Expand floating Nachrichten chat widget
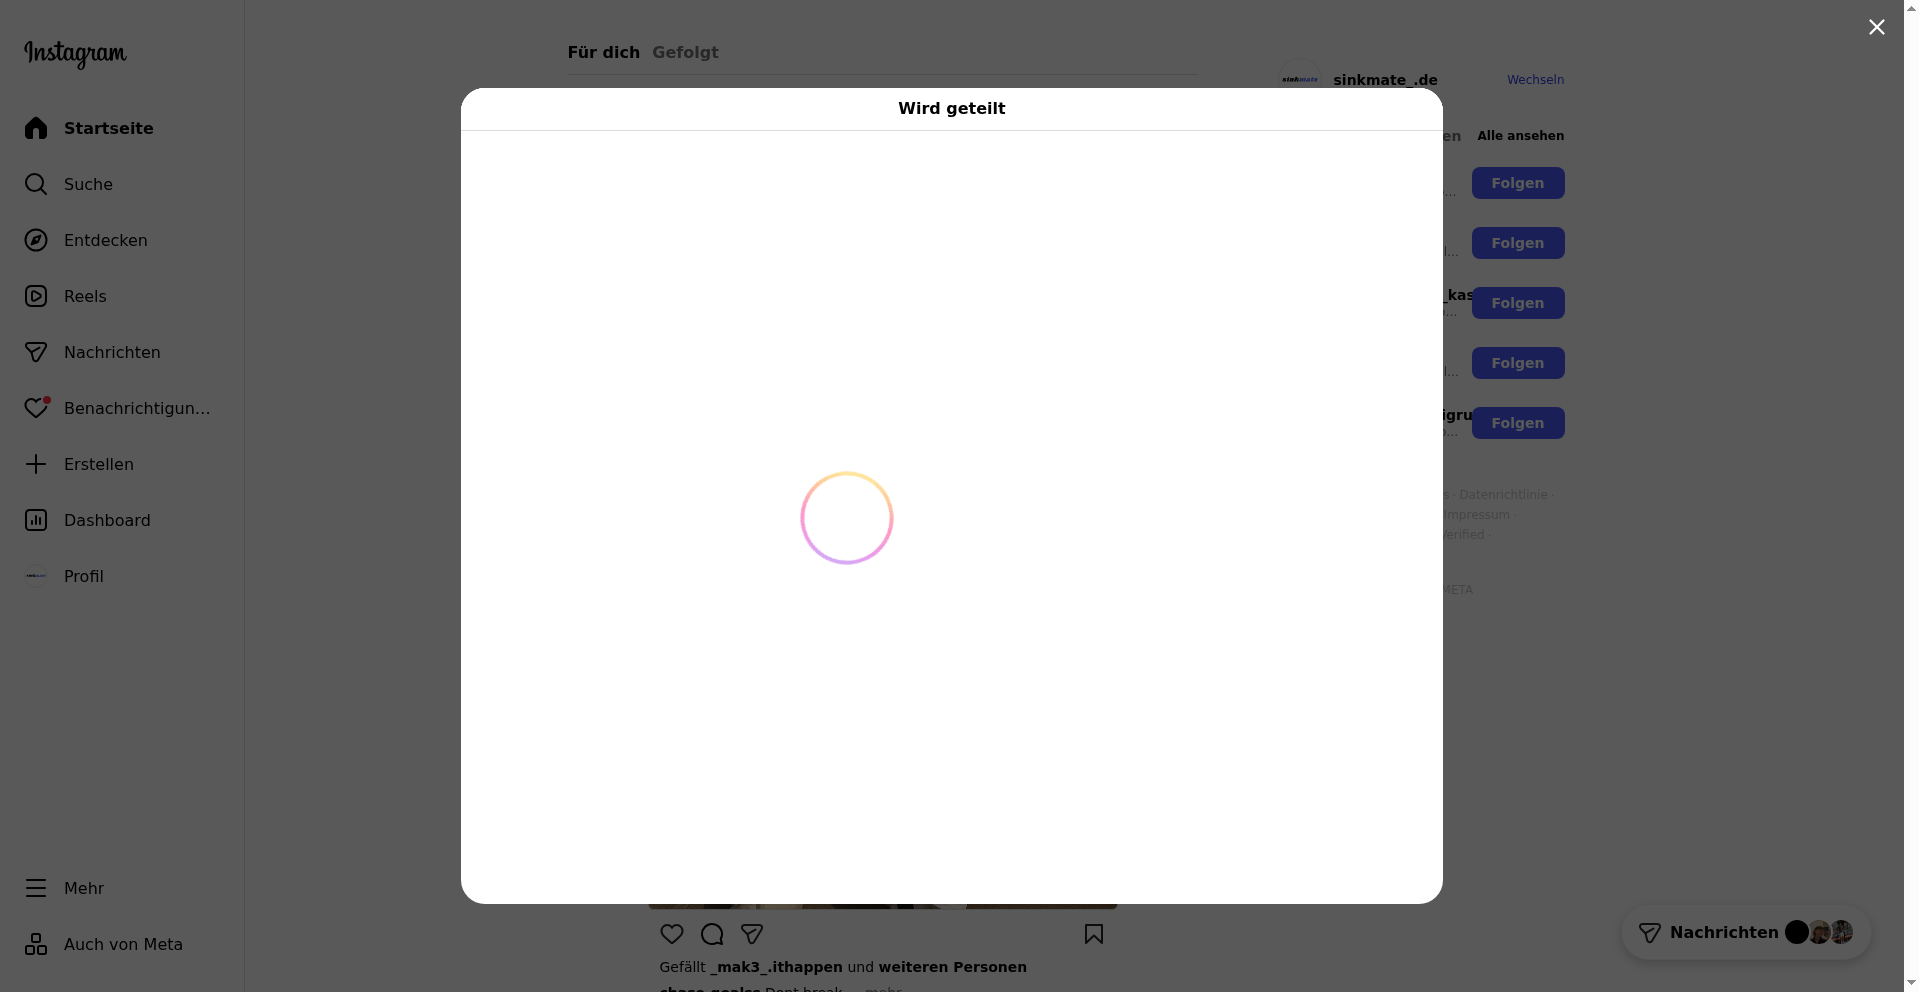Viewport: 1919px width, 992px height. (x=1724, y=932)
